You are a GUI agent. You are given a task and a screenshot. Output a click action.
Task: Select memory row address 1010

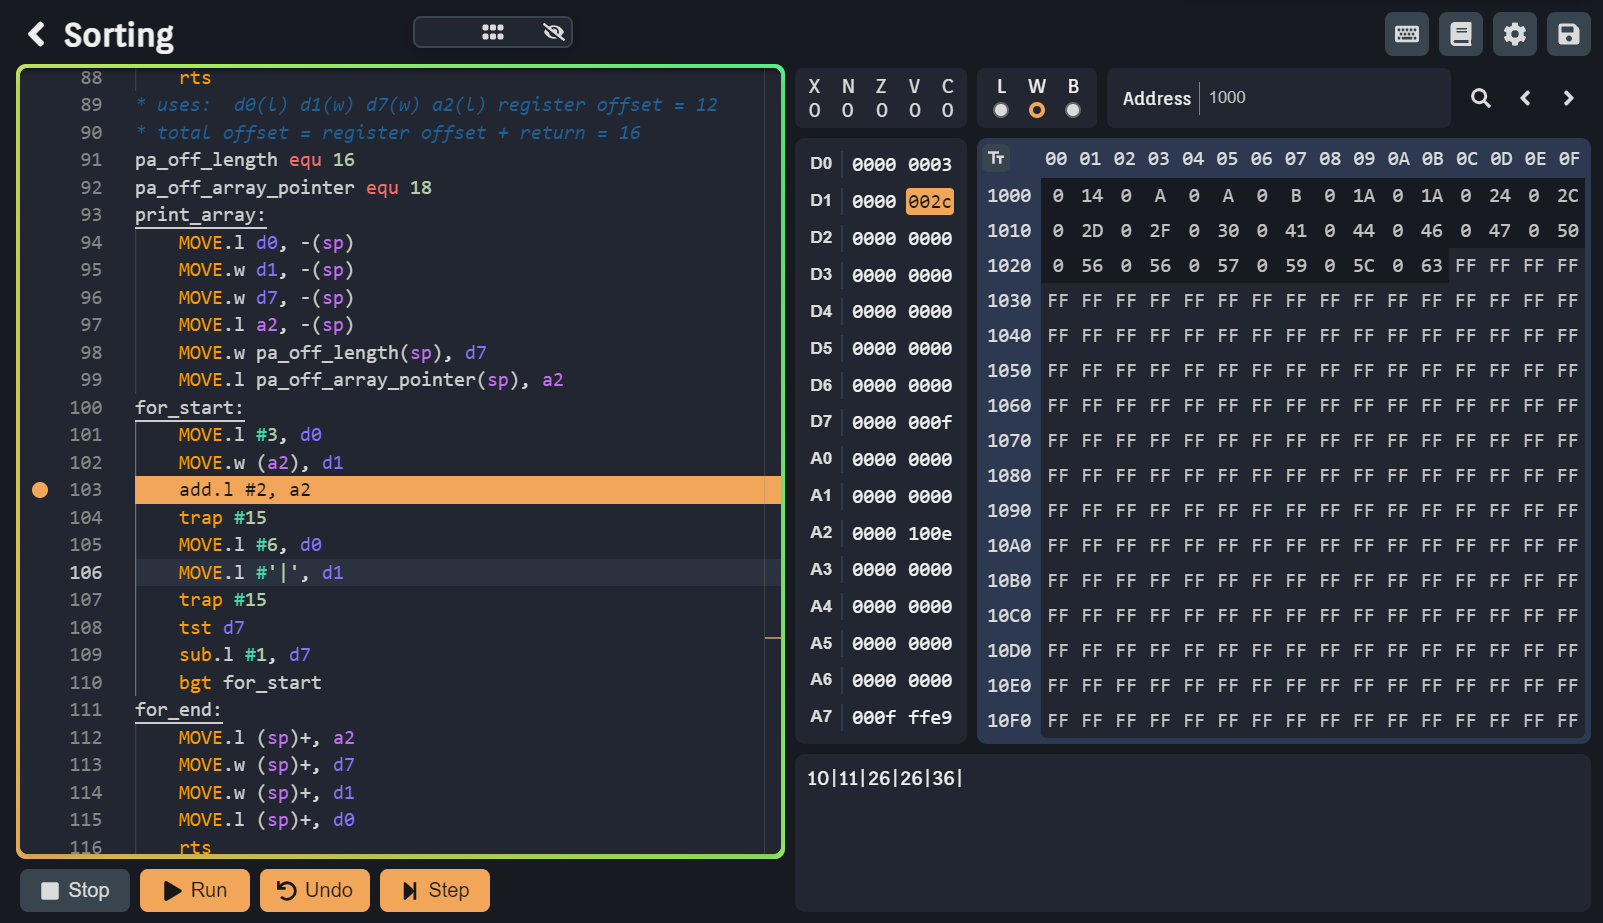point(1009,231)
